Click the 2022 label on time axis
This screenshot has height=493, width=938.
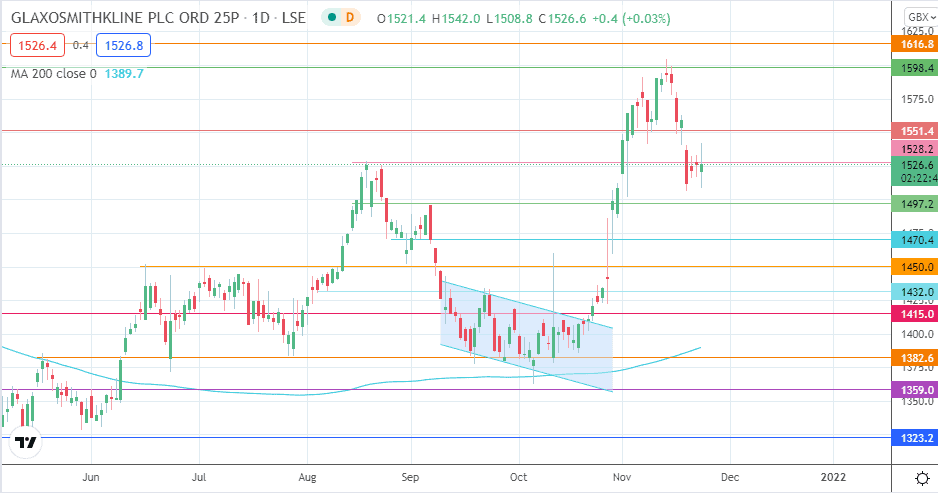833,477
